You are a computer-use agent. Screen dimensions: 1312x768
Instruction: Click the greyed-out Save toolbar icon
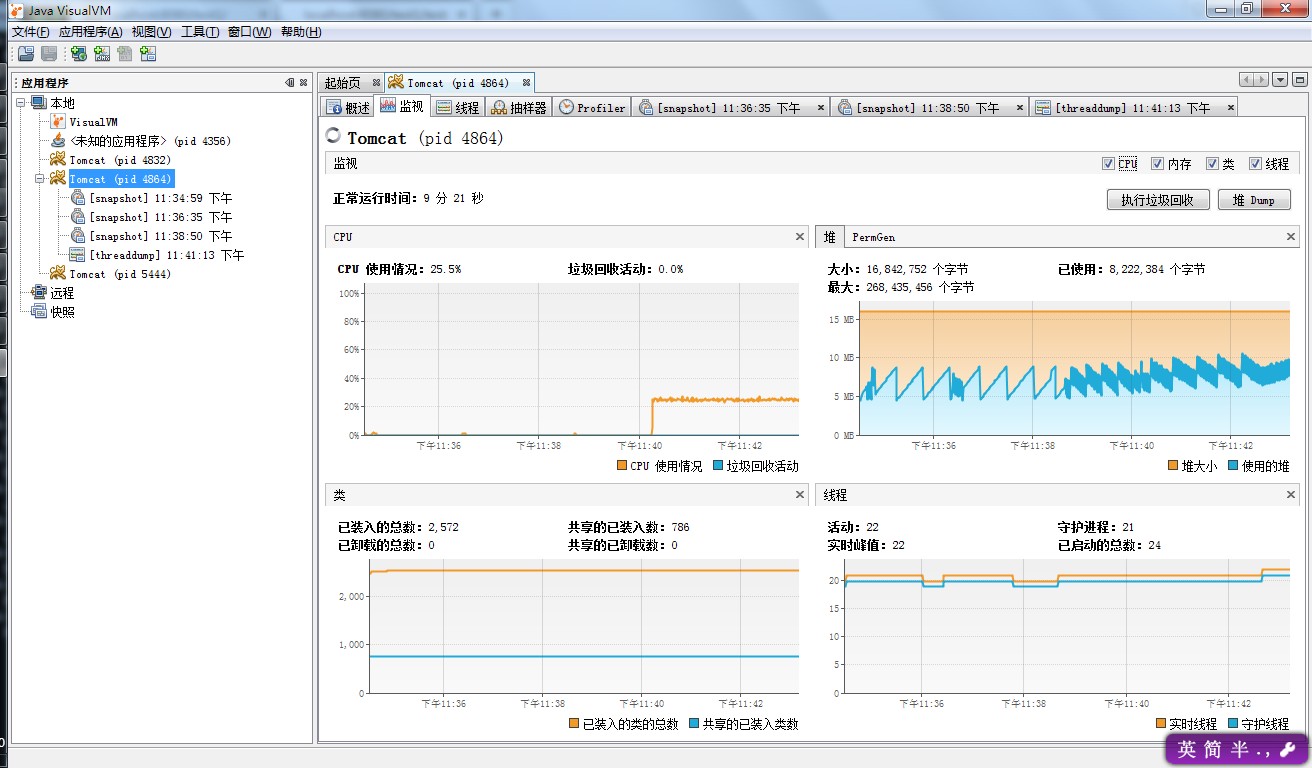coord(49,54)
